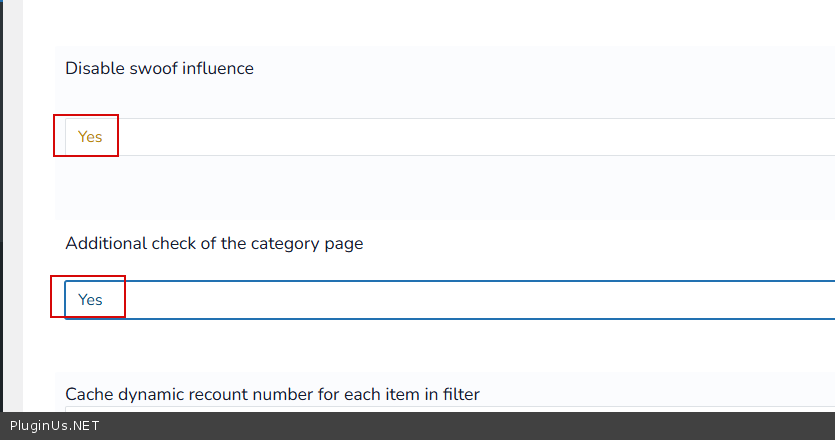Screen dimensions: 835x440
Task: Click the PluginUs.NET text in bottom bar
Action: 55,426
